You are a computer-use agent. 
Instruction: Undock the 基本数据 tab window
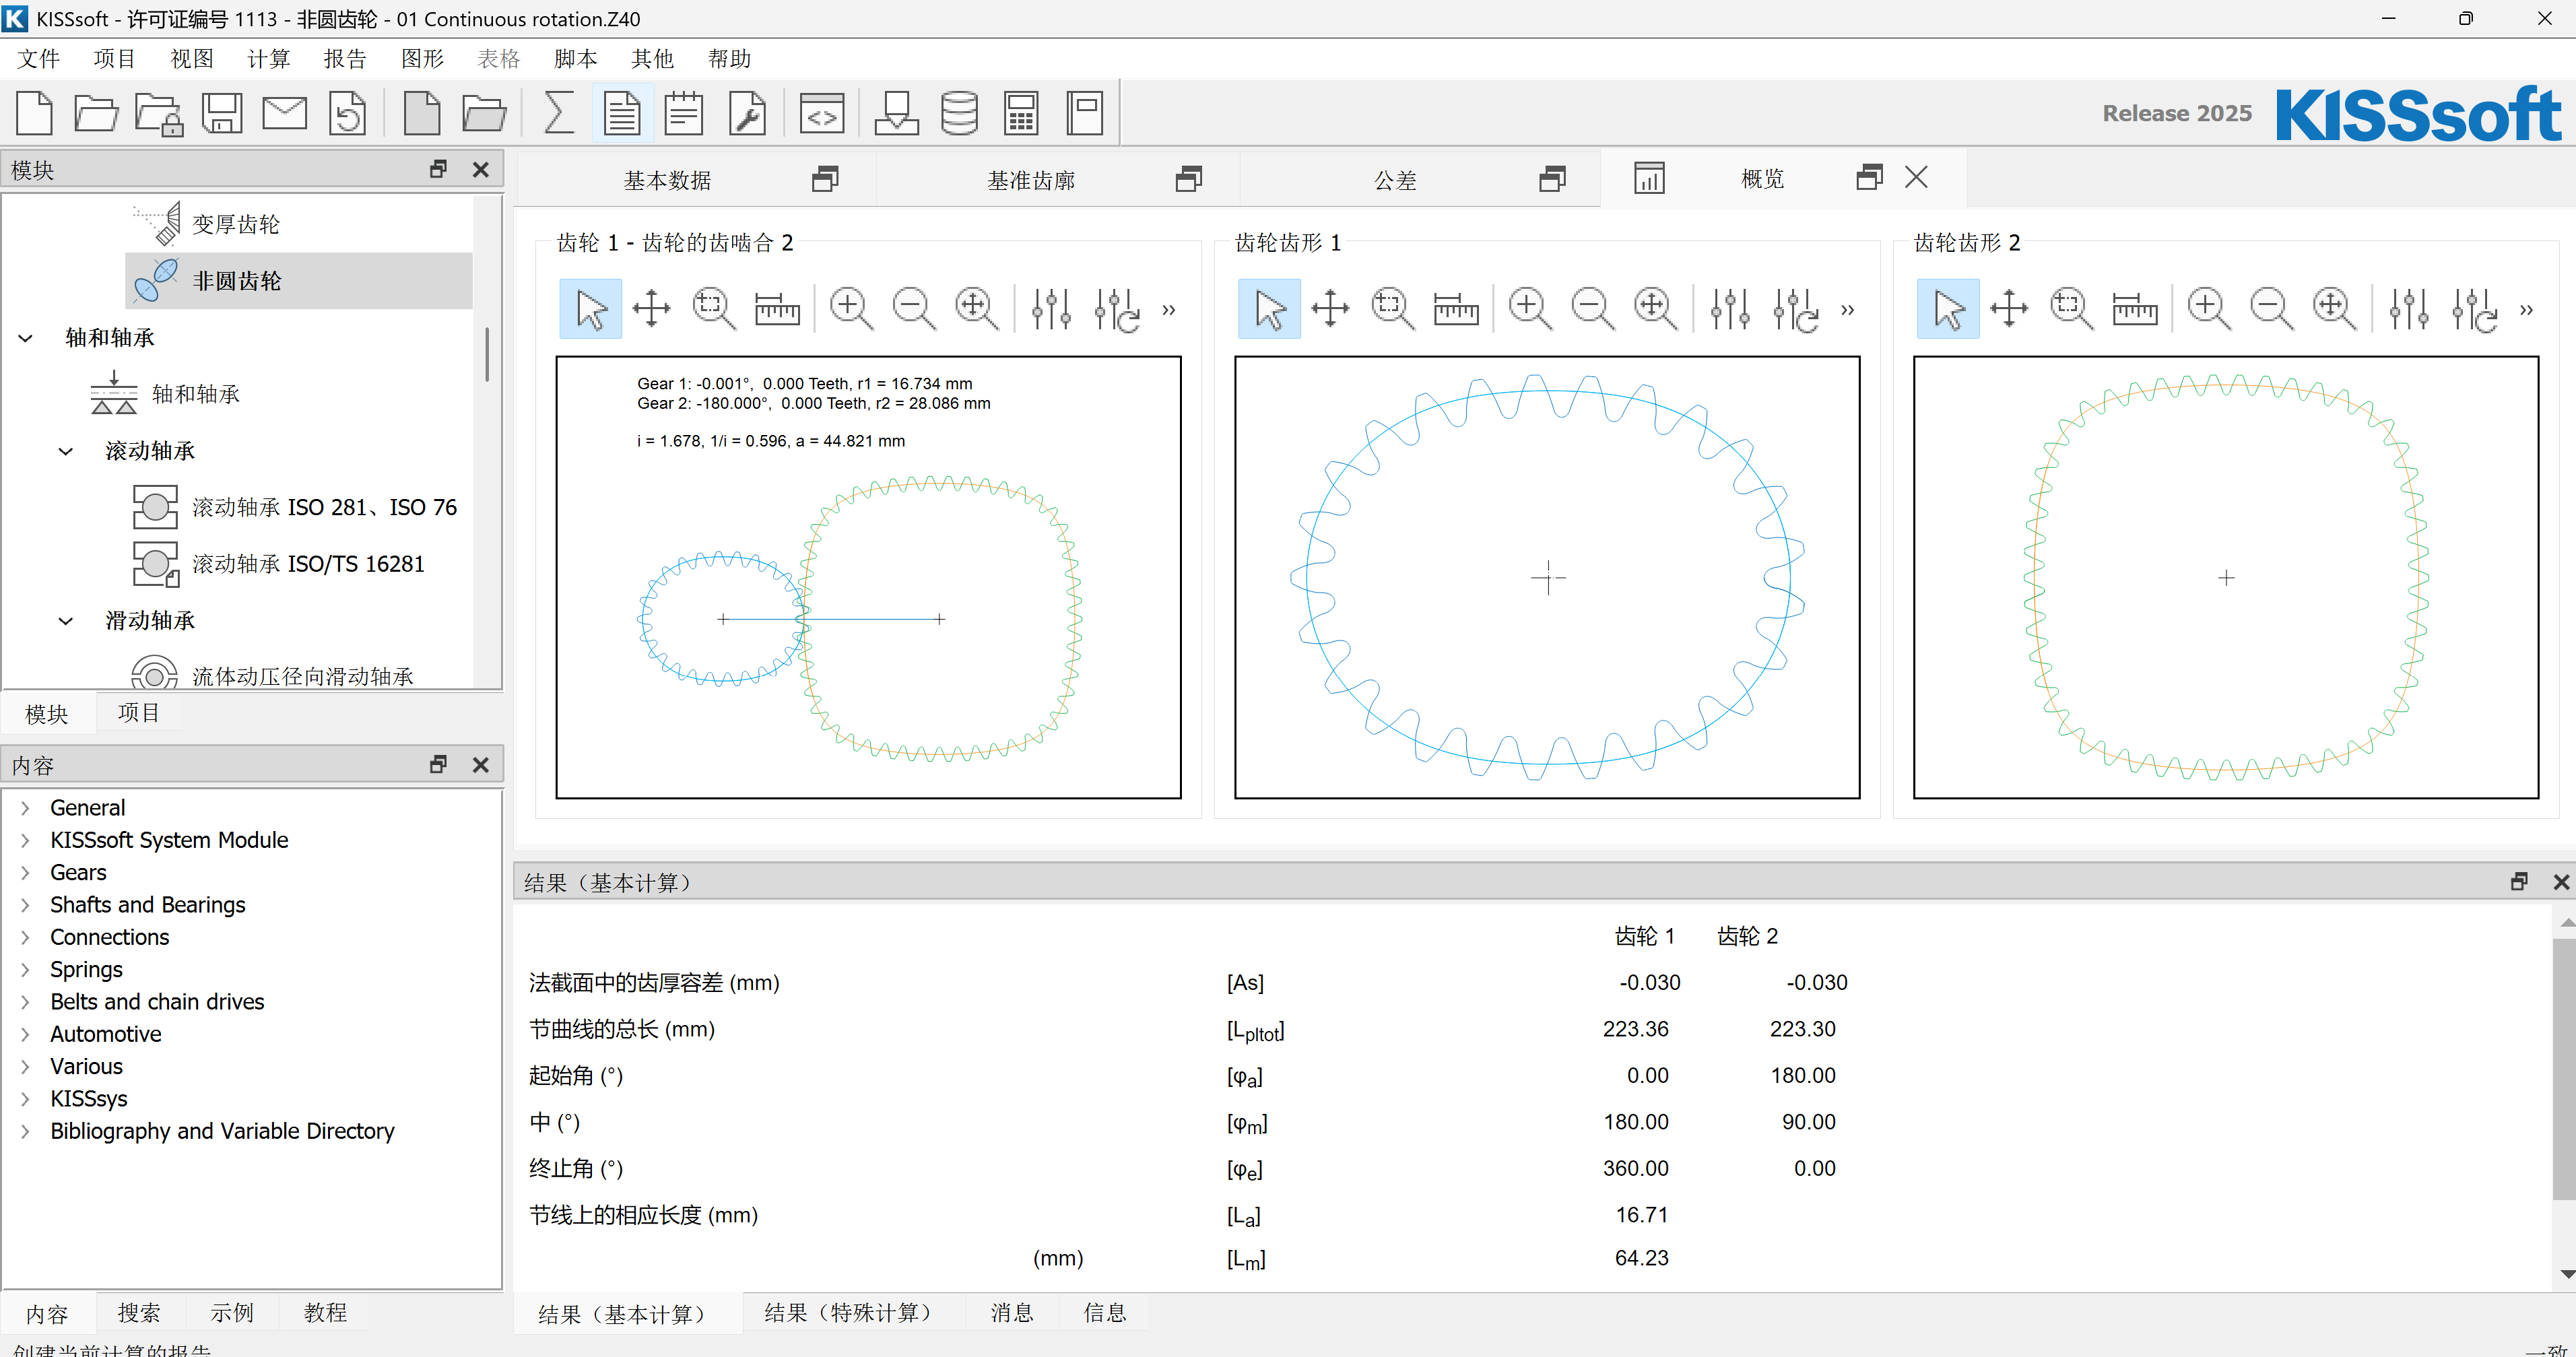click(x=825, y=179)
